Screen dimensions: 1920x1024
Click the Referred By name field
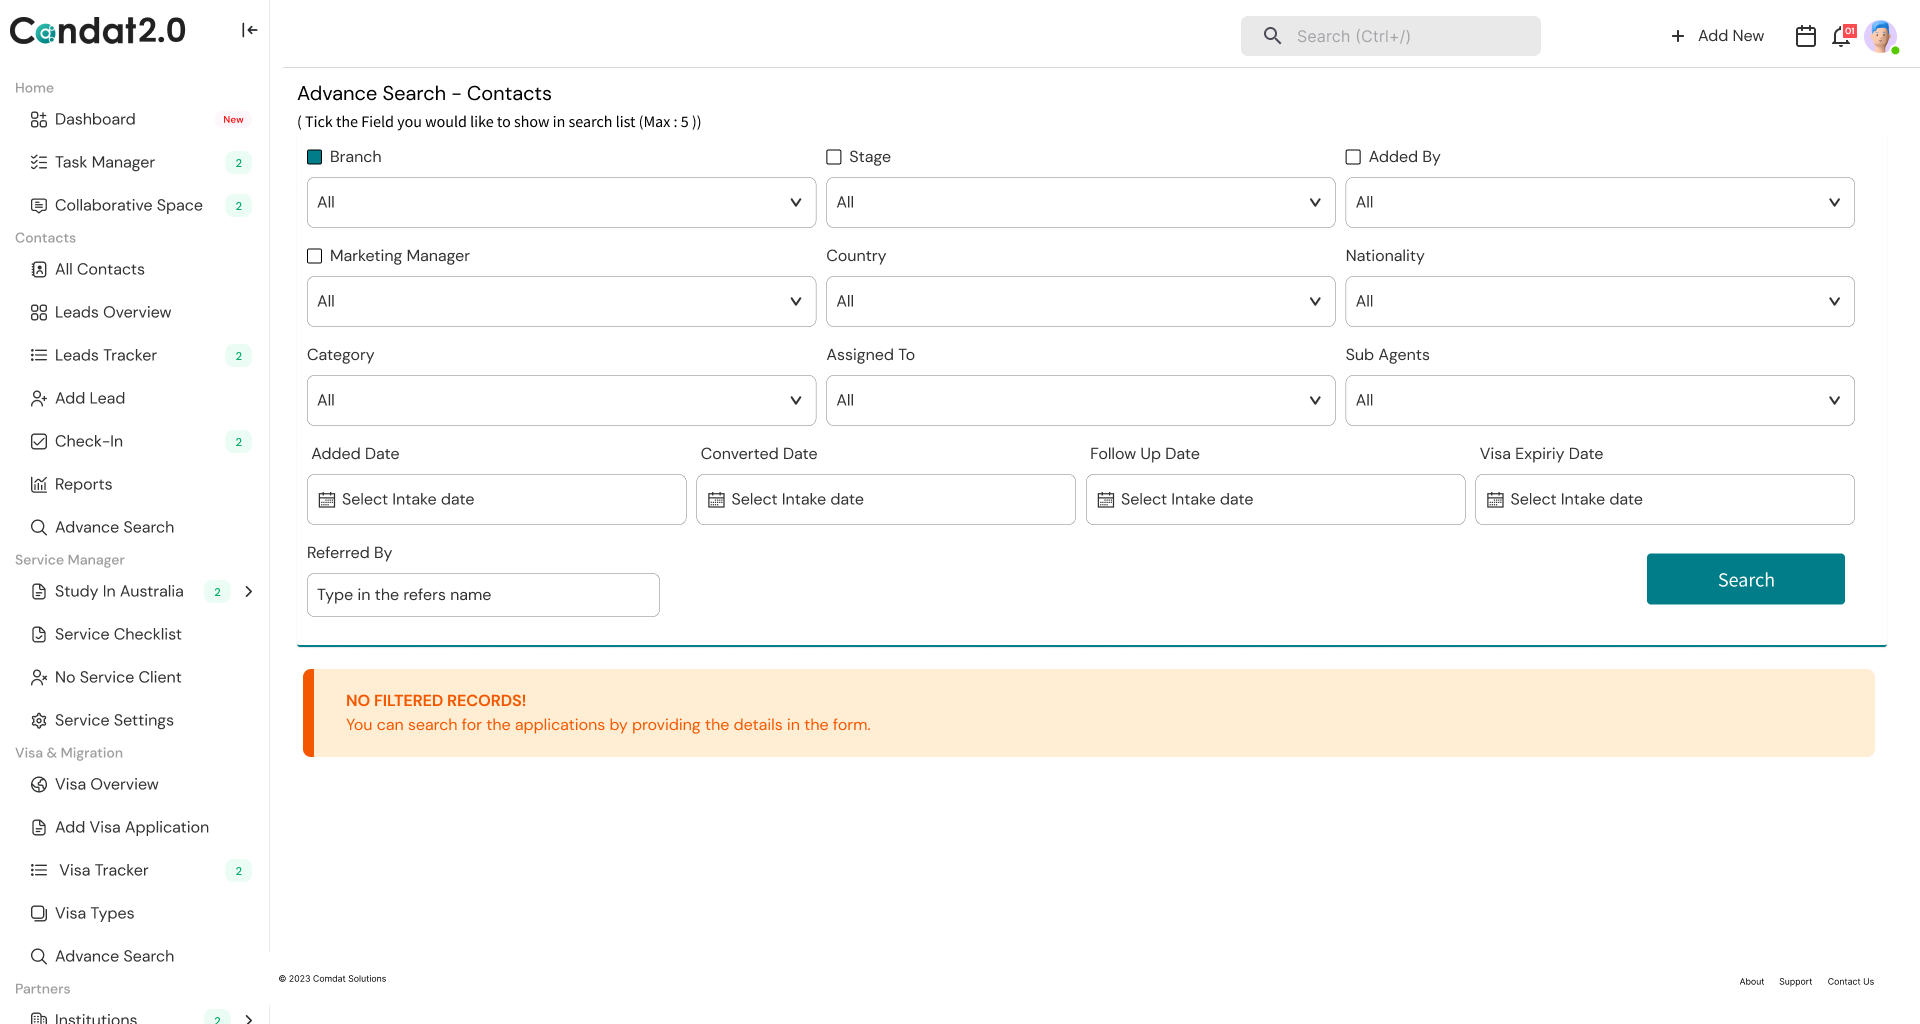483,595
